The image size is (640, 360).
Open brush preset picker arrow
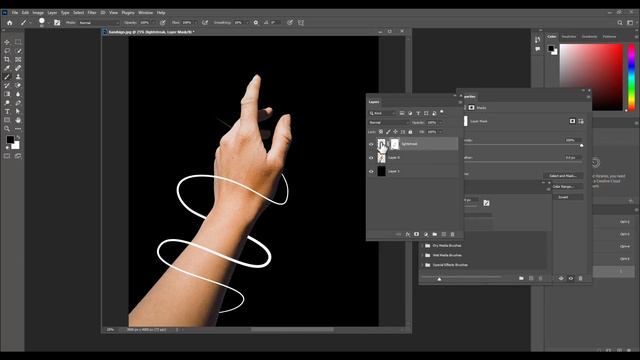click(x=48, y=23)
